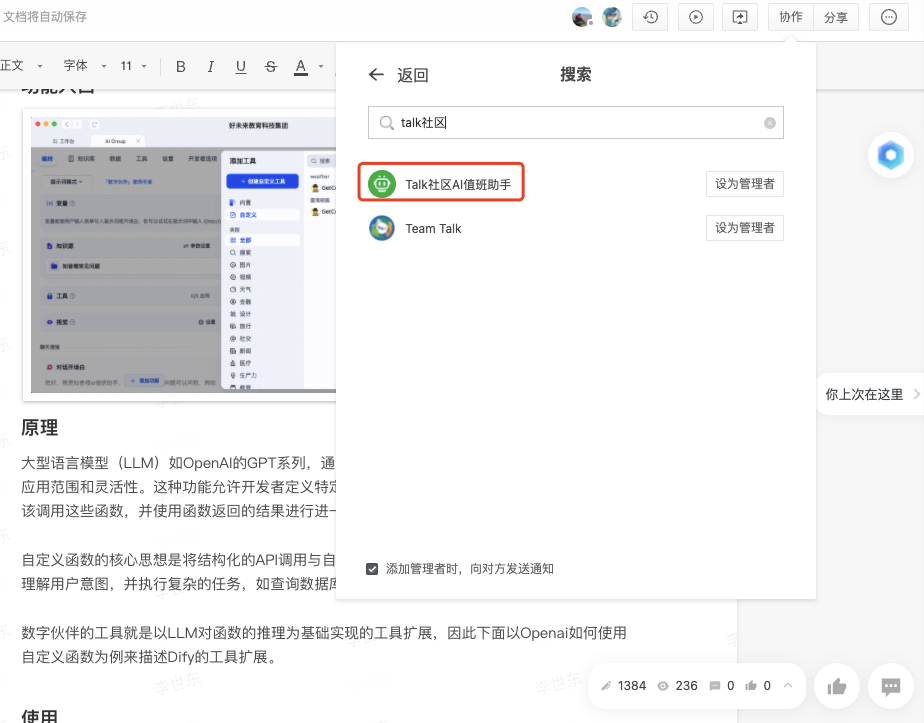The width and height of the screenshot is (924, 723).
Task: Clear the search field text
Action: [770, 123]
